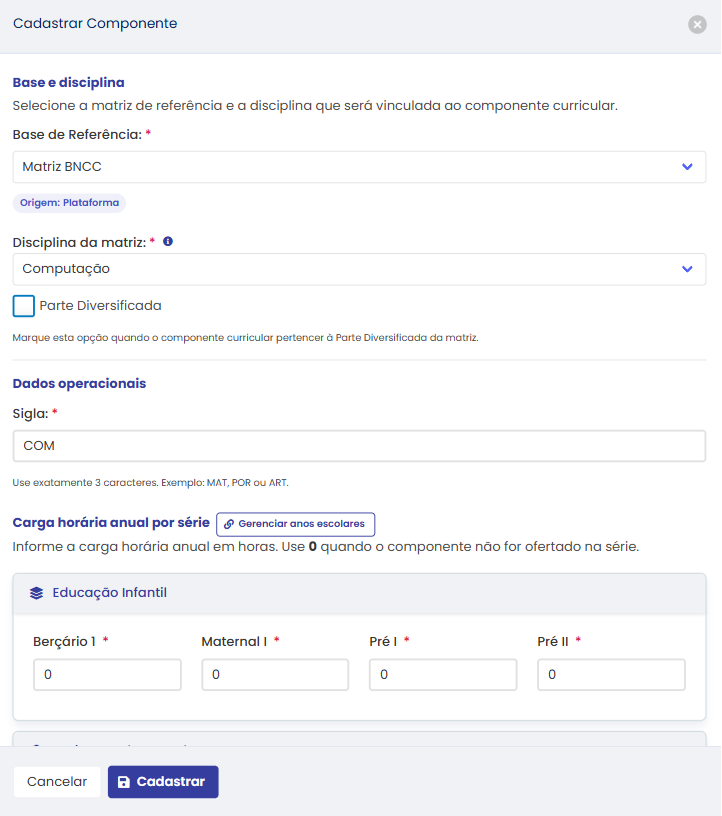Click the info icon beside Disciplina da matriz
Screen dimensions: 722x816
coord(168,241)
